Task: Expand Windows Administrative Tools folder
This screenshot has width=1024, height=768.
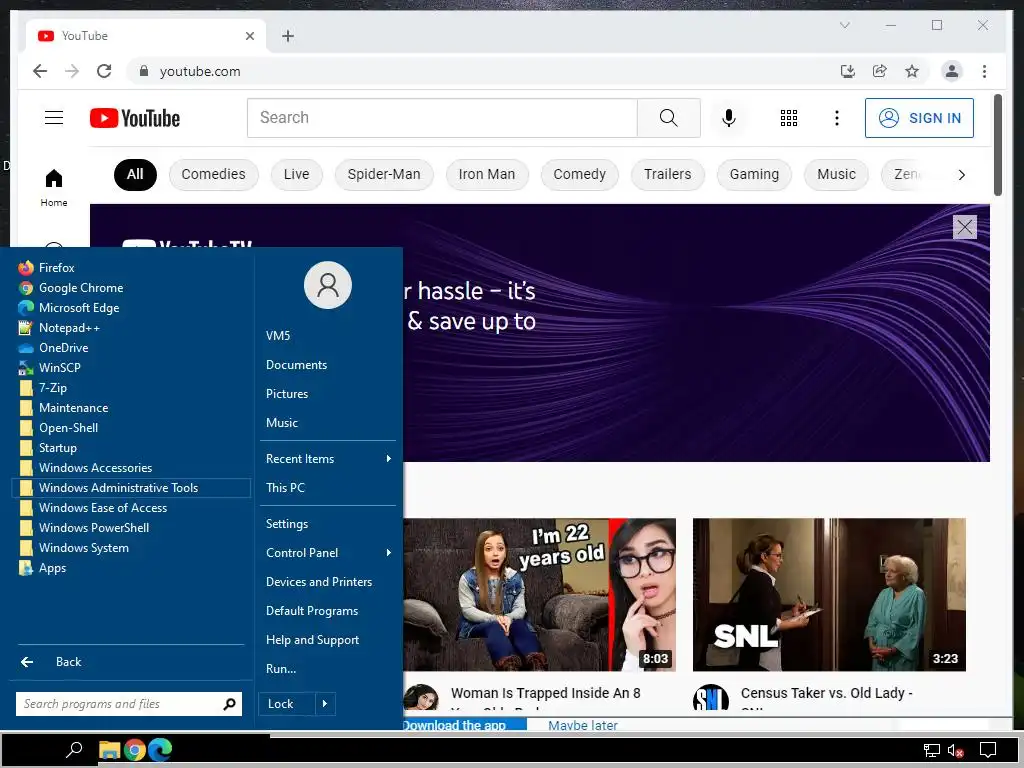Action: [x=131, y=488]
